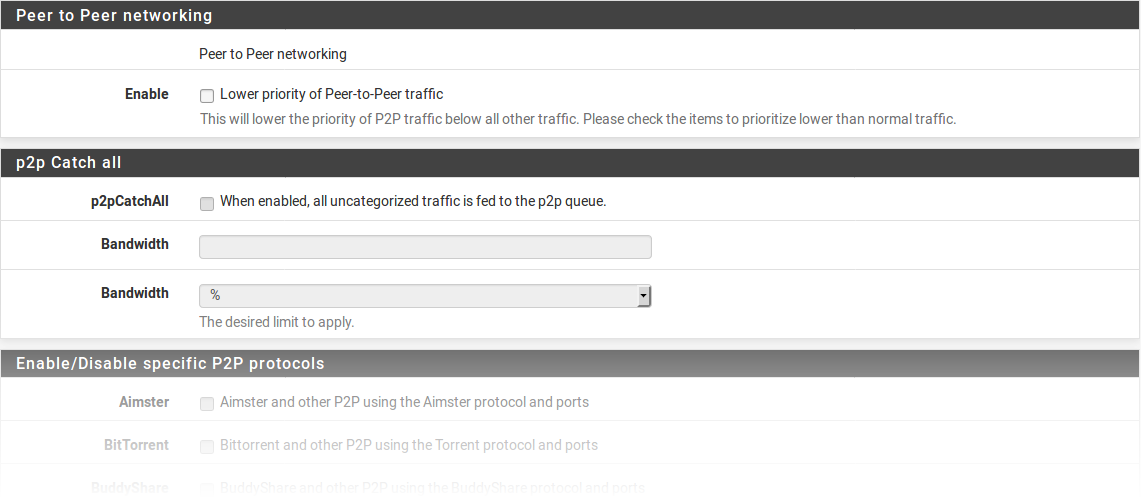Screen dimensions: 1141x498
Task: Click the 'This will lower the priority' help text
Action: (x=578, y=119)
